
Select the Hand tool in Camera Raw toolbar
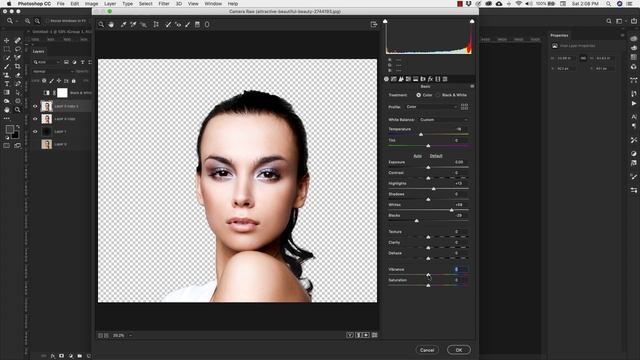[x=111, y=24]
